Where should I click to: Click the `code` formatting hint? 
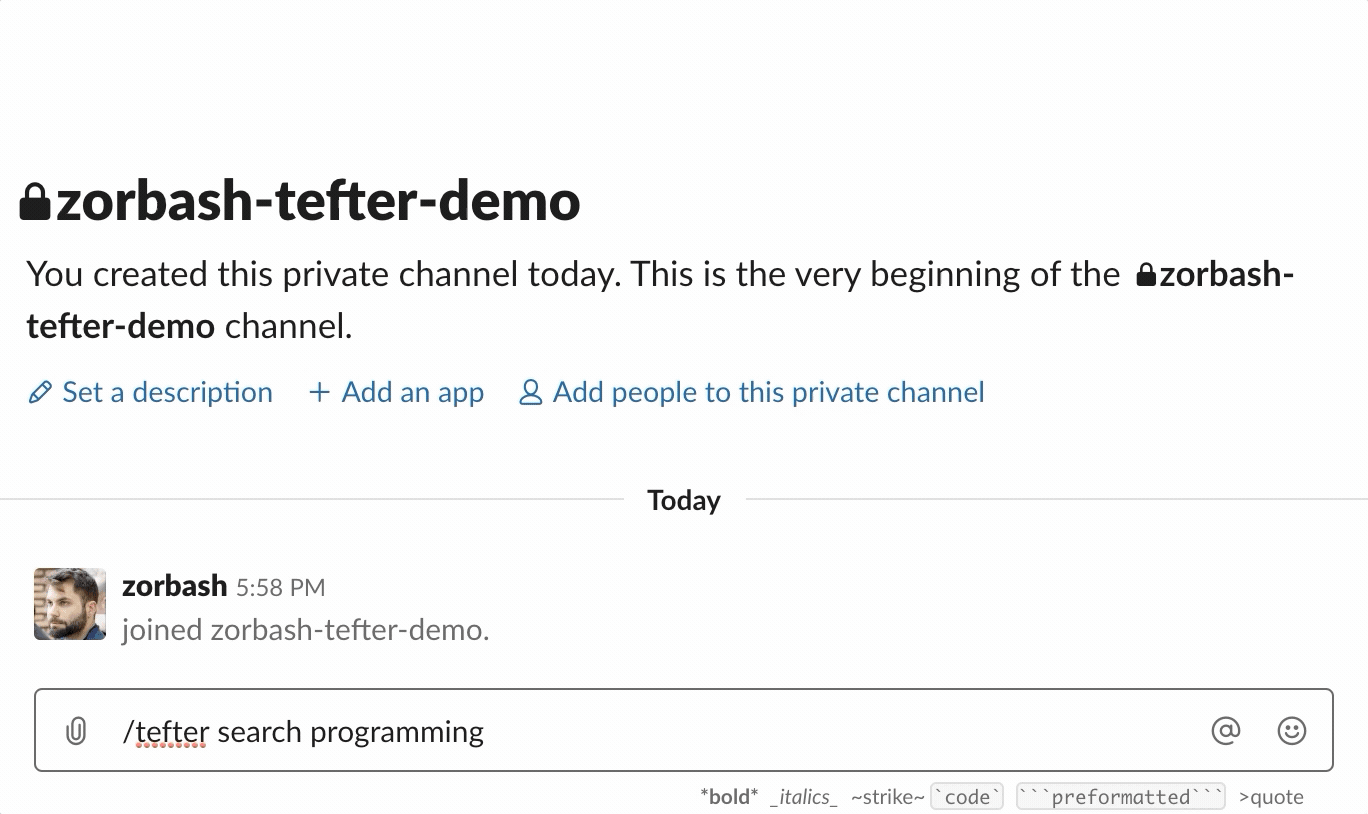[966, 796]
